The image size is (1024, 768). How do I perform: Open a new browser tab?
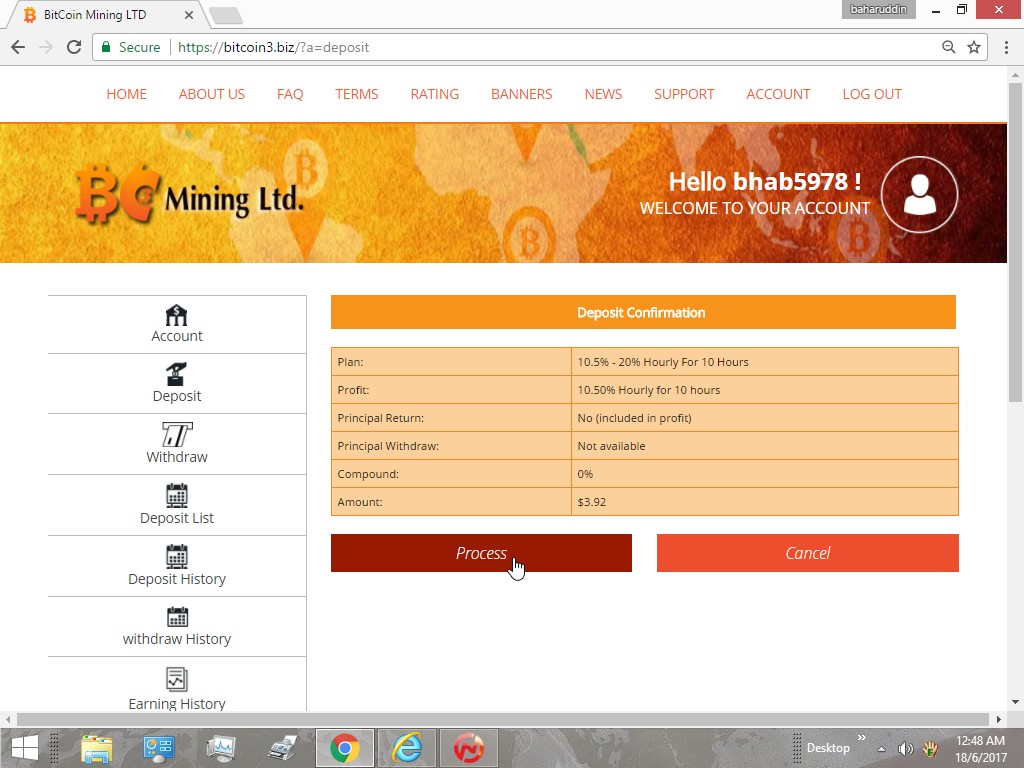(x=227, y=15)
